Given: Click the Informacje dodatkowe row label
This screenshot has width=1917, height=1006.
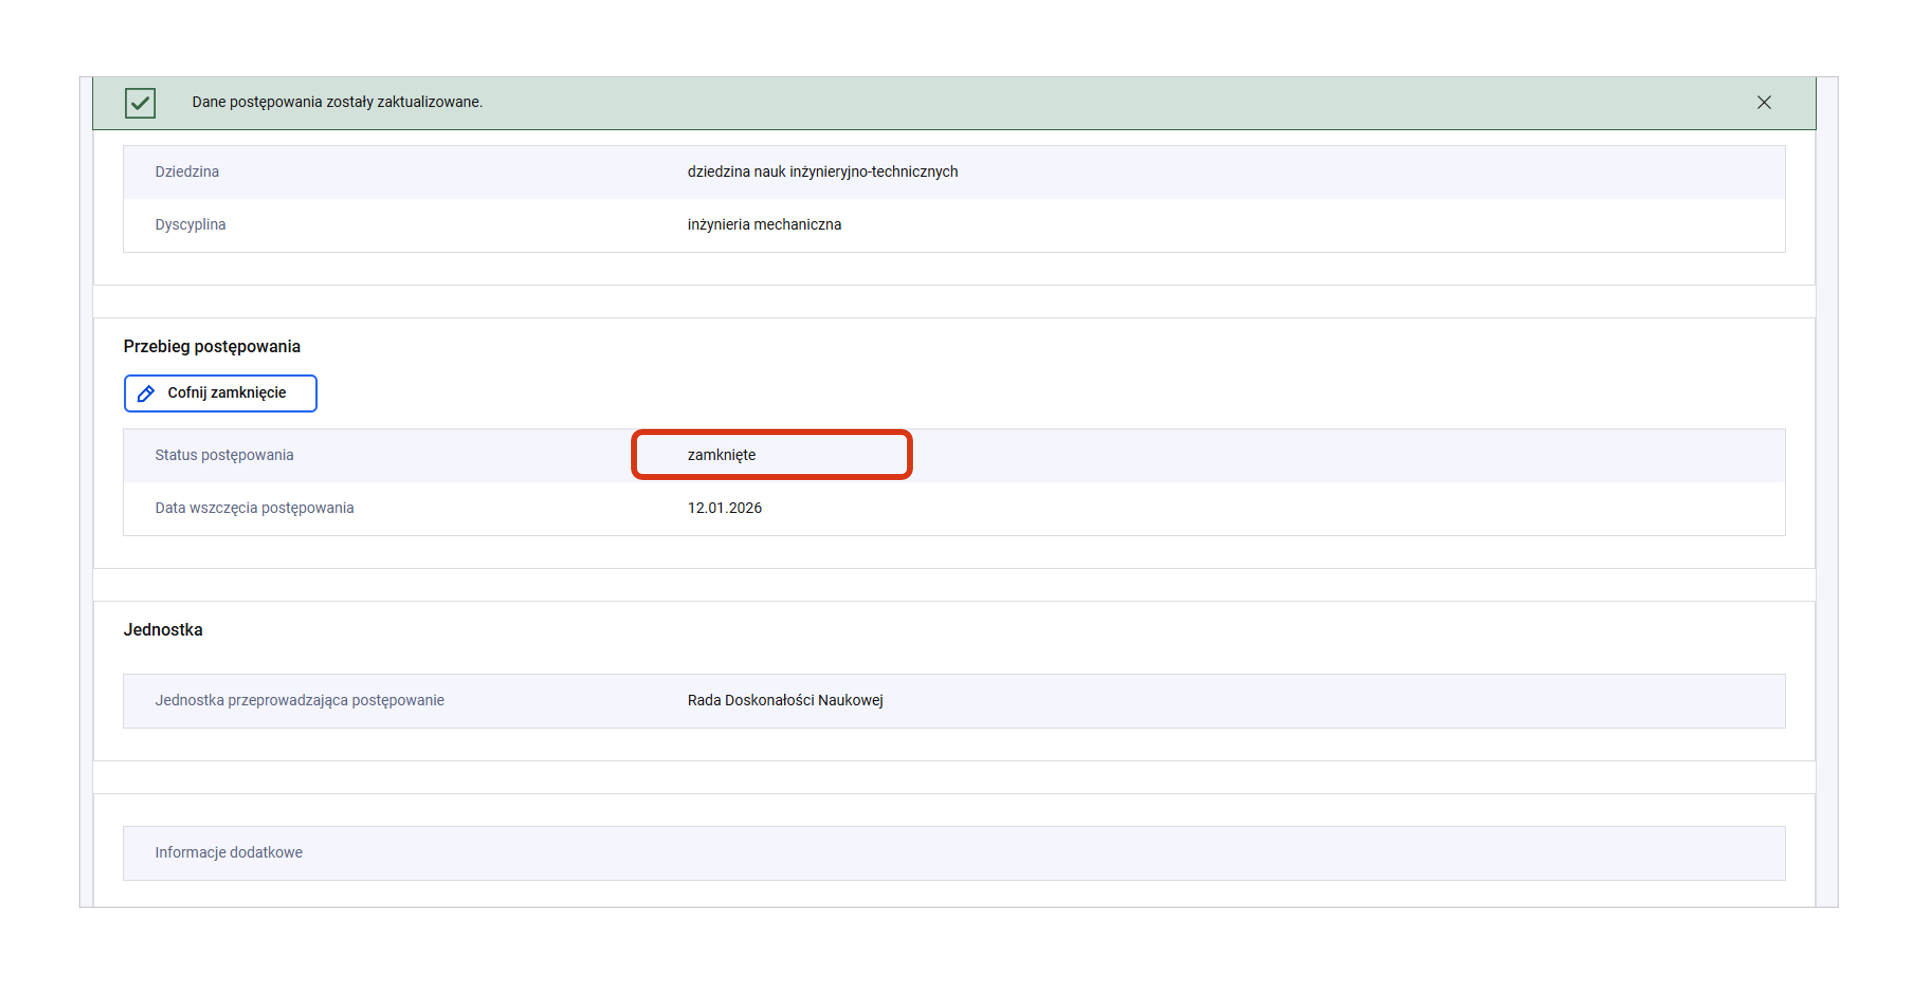Looking at the screenshot, I should pos(228,853).
